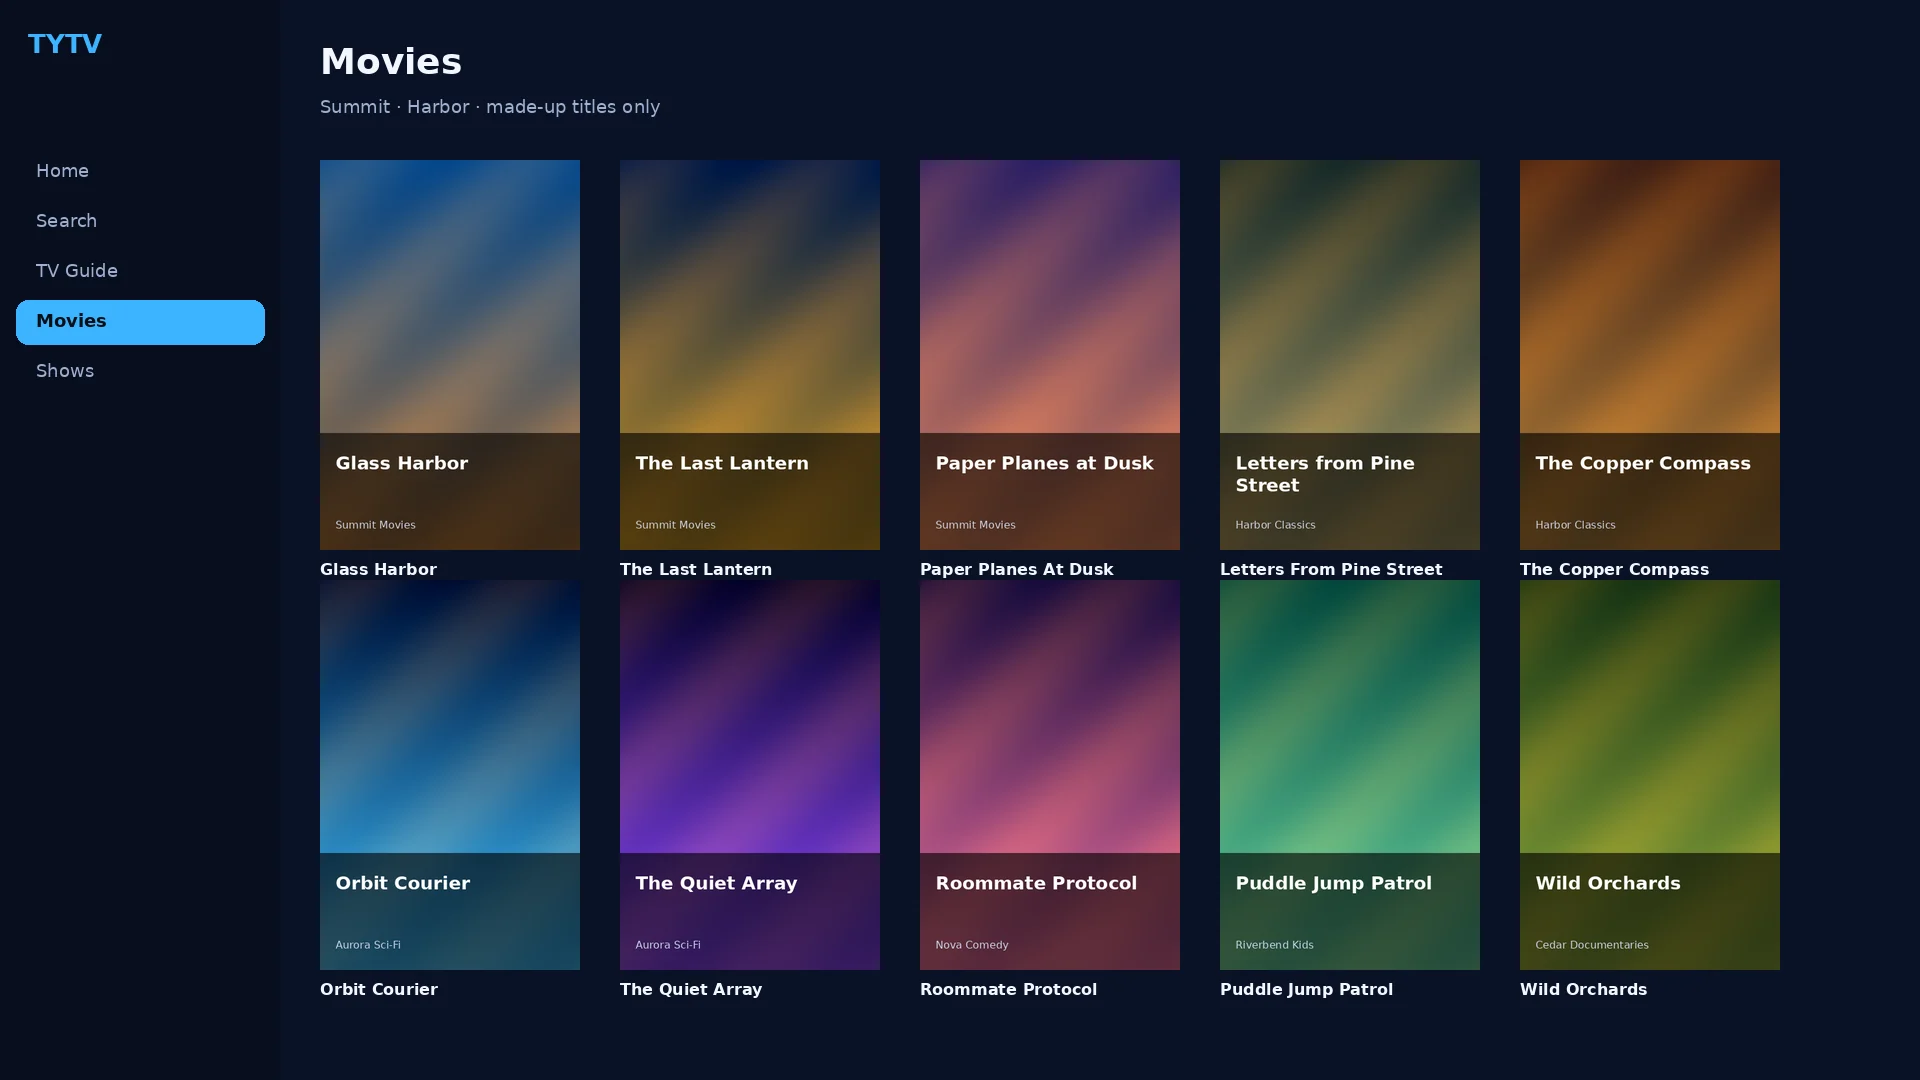Click the Wild Orchards caption text
This screenshot has width=1920, height=1080.
(x=1583, y=989)
